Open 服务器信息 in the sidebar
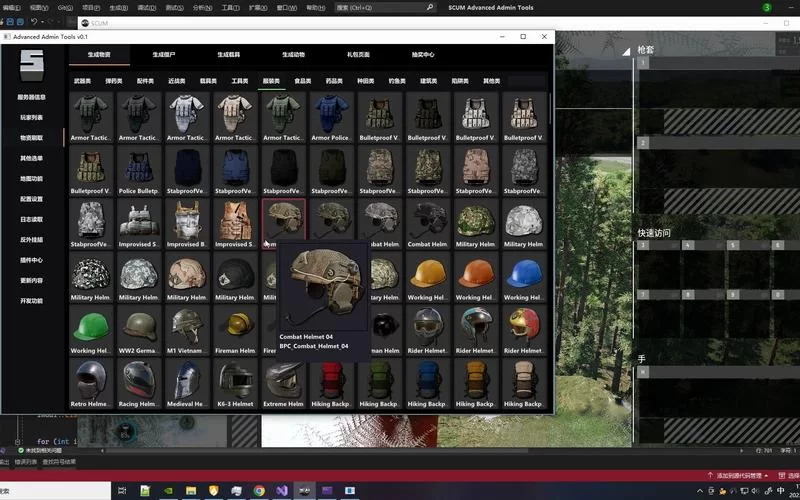This screenshot has height=500, width=800. pos(31,97)
